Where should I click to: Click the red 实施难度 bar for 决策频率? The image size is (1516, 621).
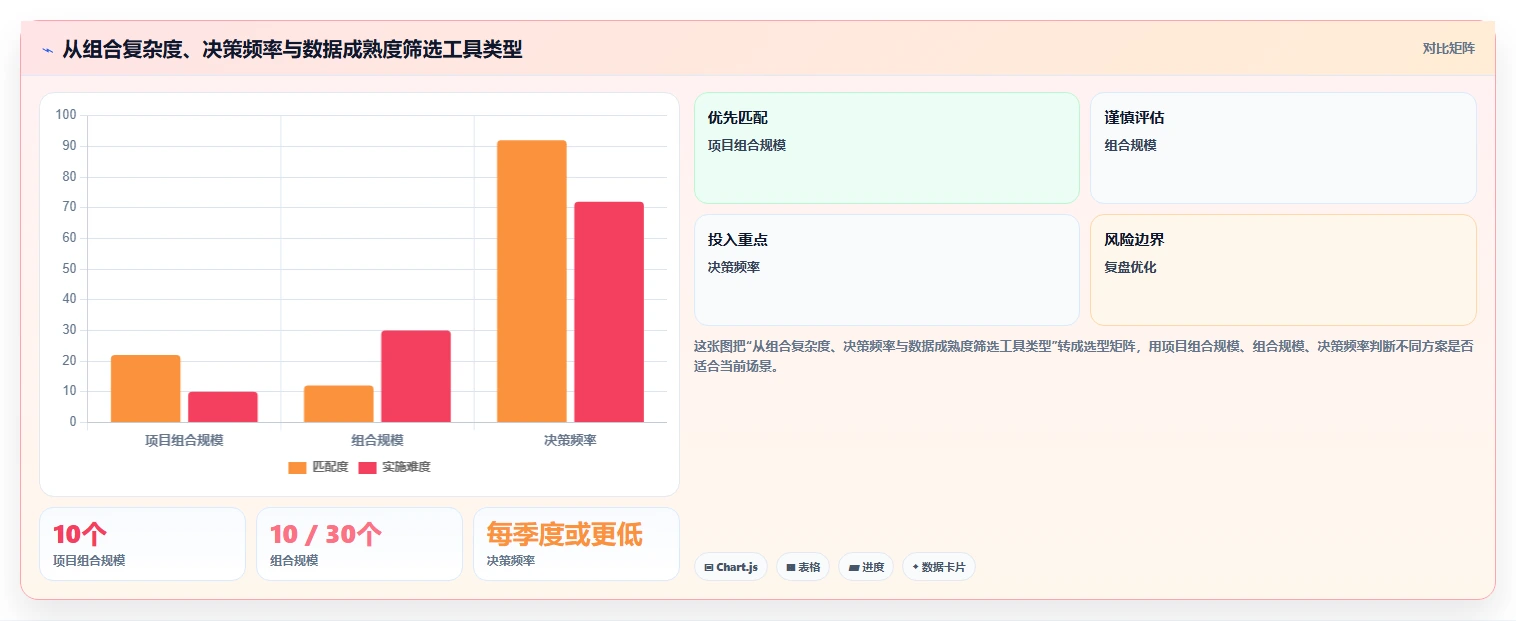609,312
